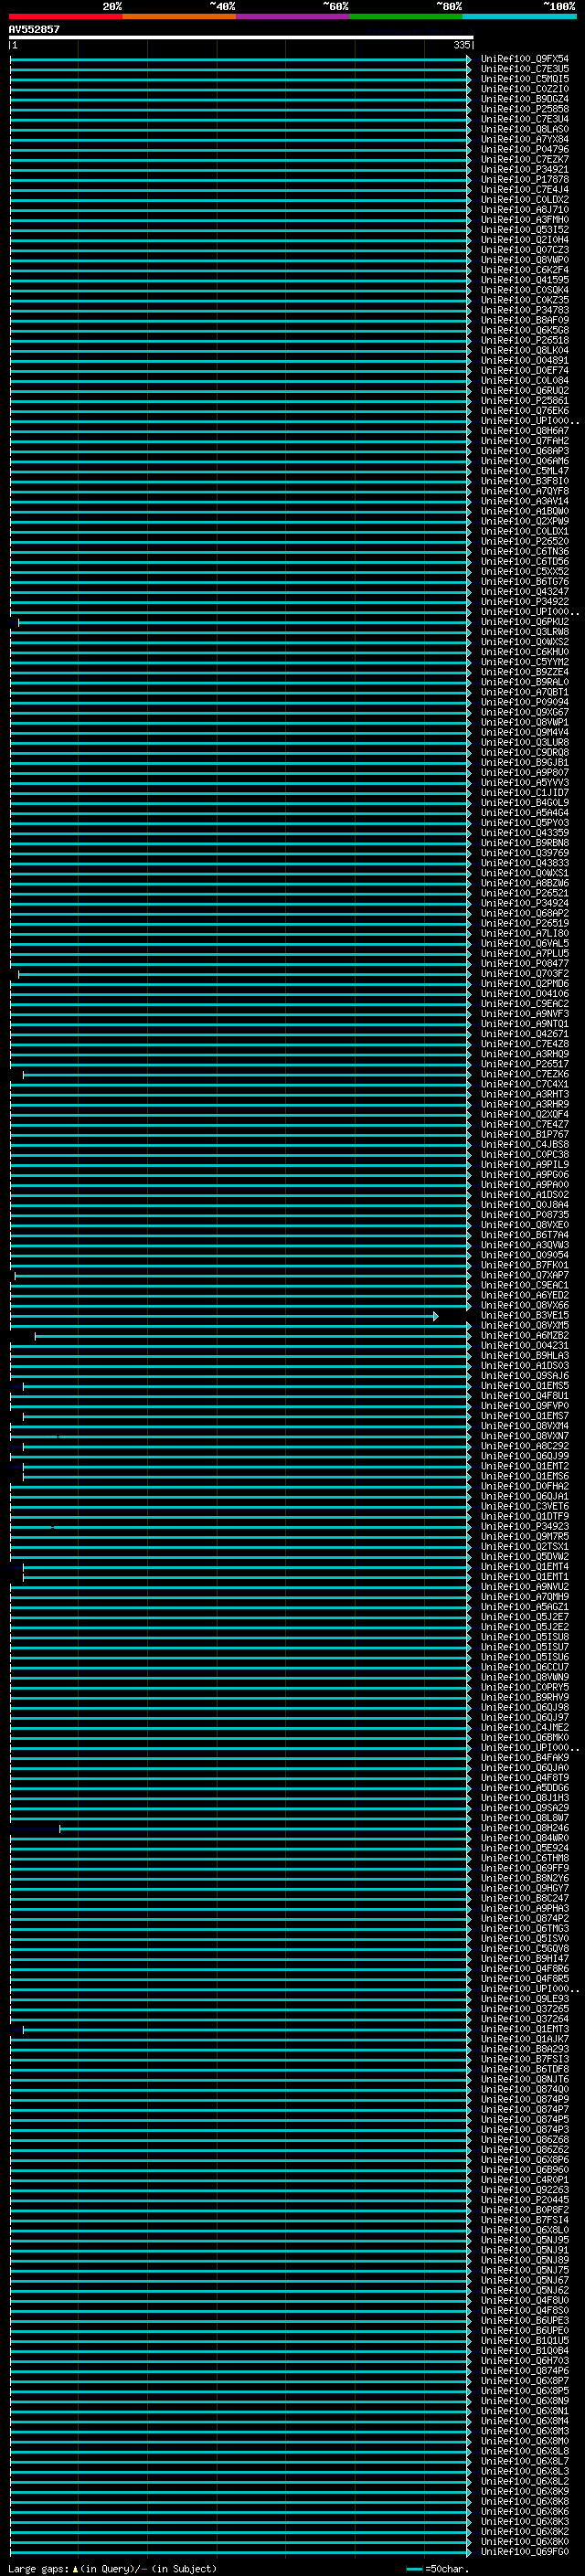The image size is (585, 2576).
Task: Click the UniRef100_Q53I52 entry
Action: (x=524, y=230)
